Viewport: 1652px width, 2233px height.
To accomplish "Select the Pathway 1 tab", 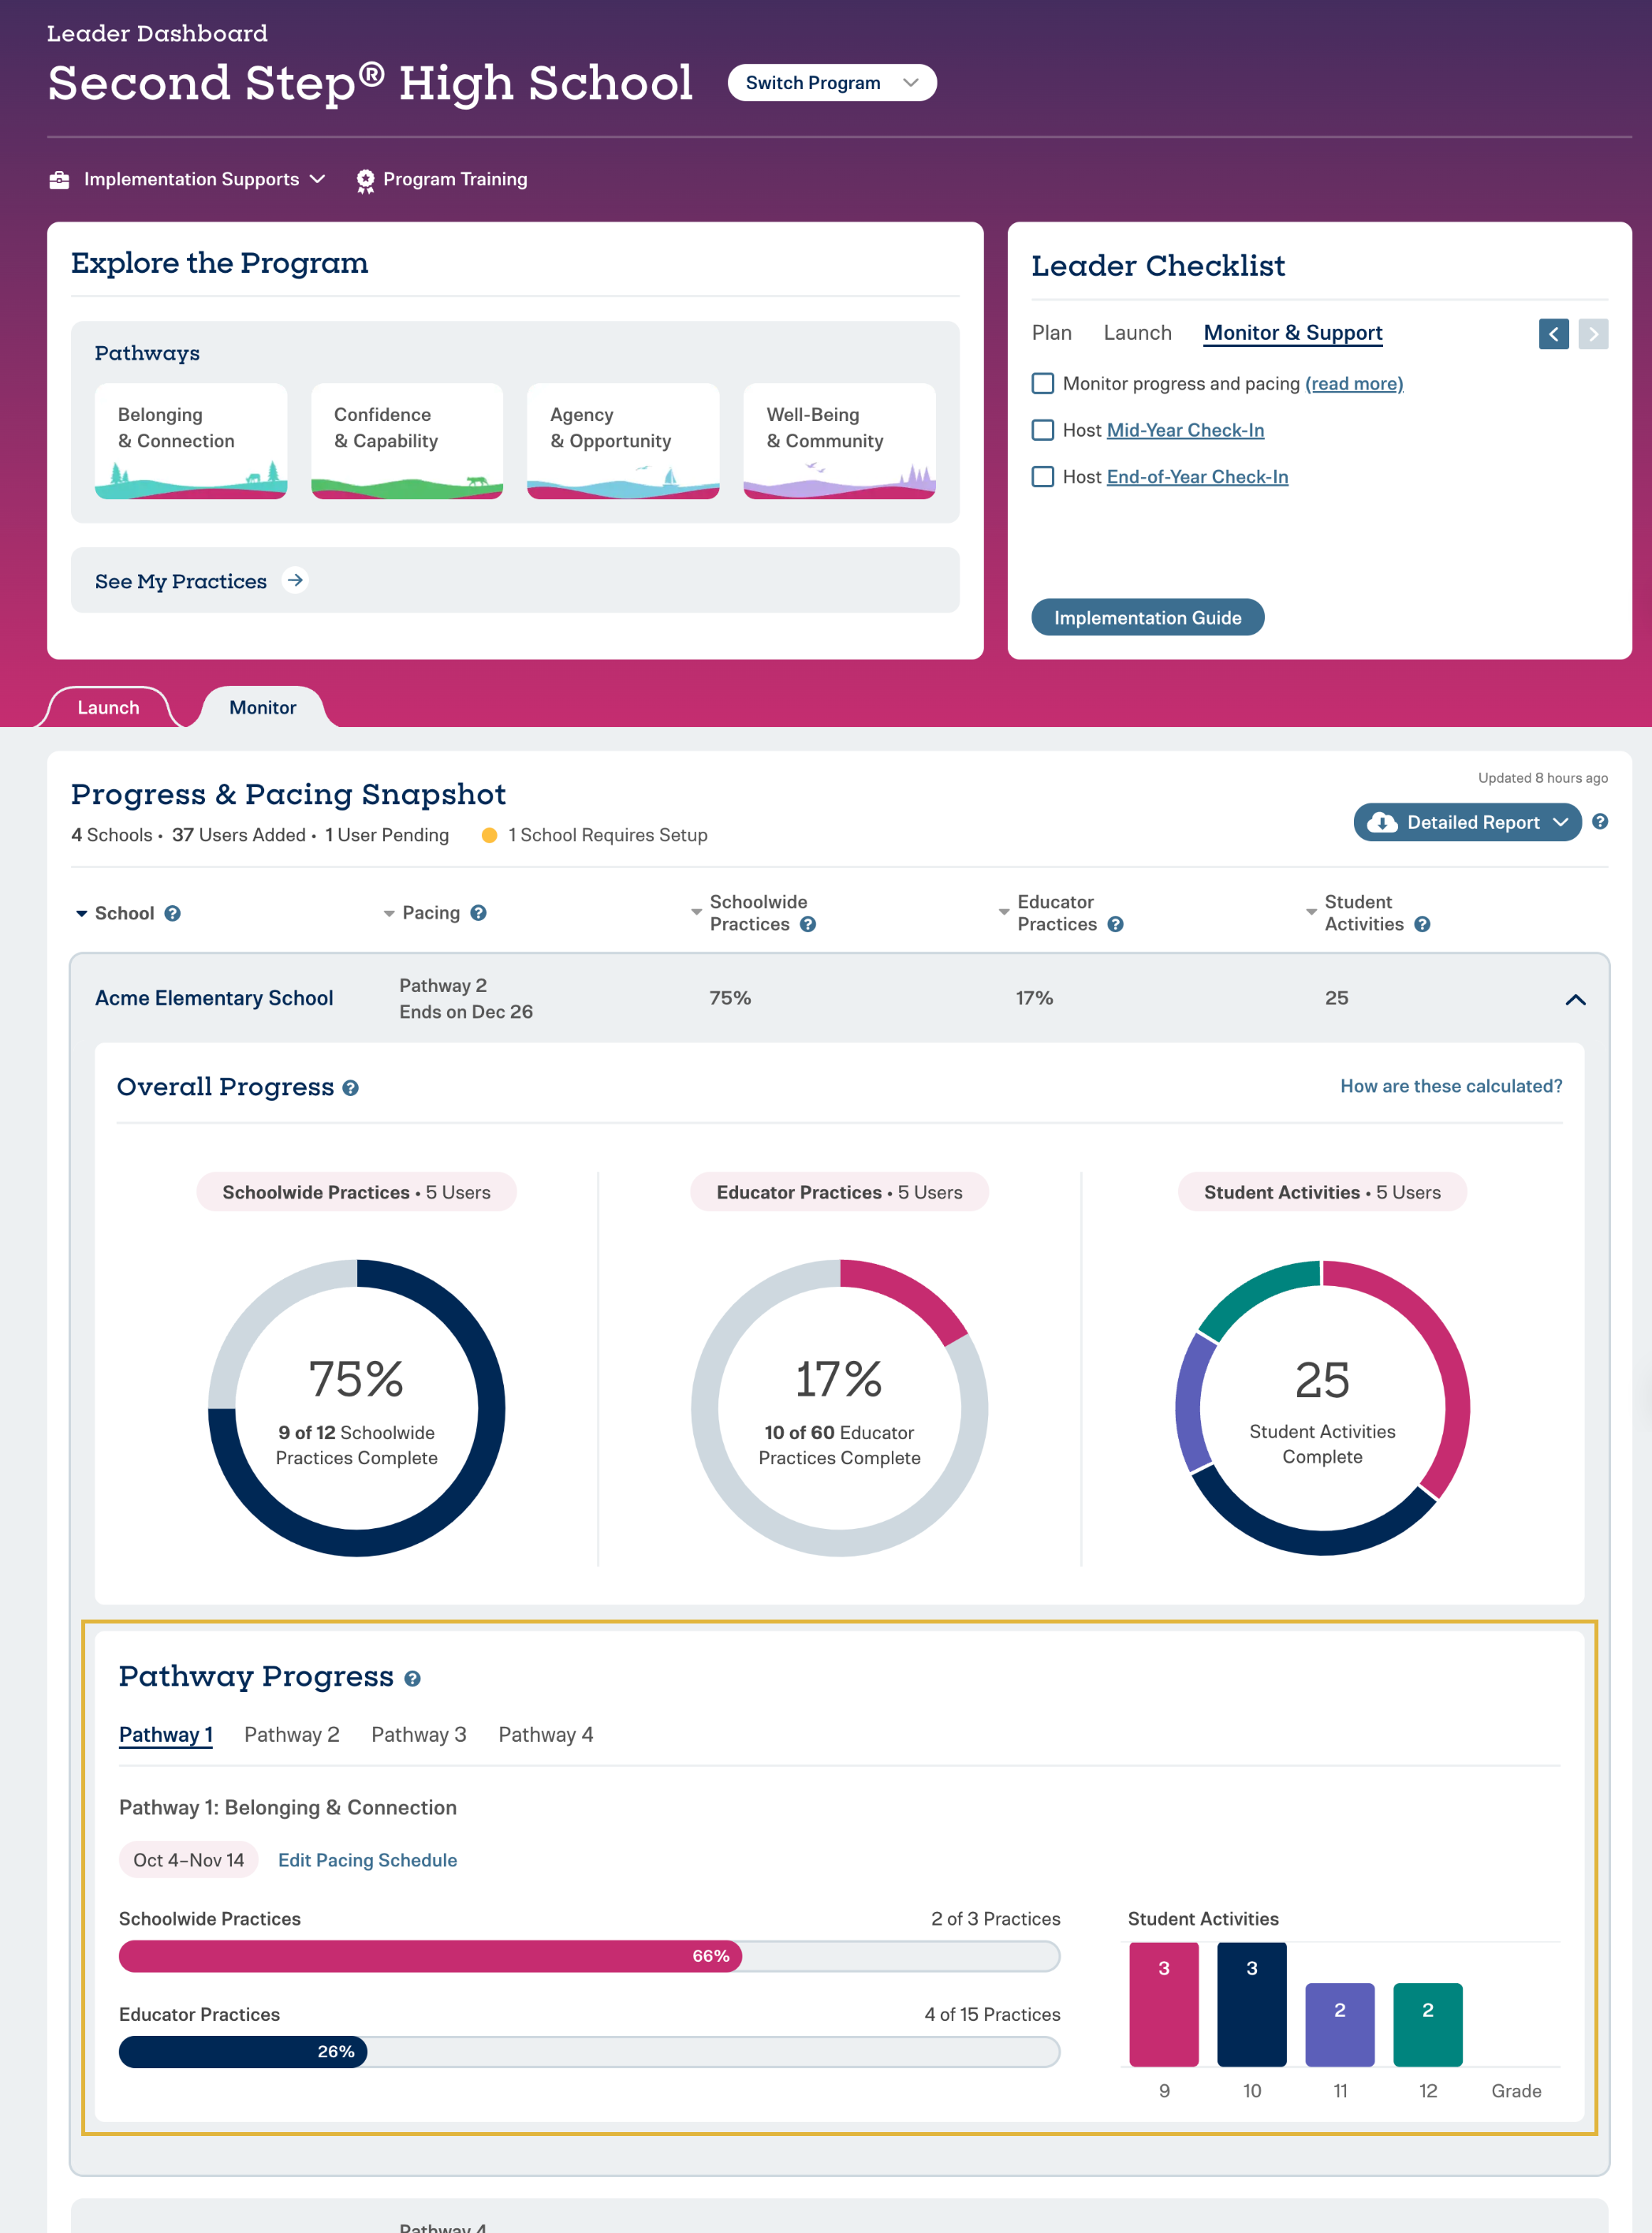I will [165, 1735].
